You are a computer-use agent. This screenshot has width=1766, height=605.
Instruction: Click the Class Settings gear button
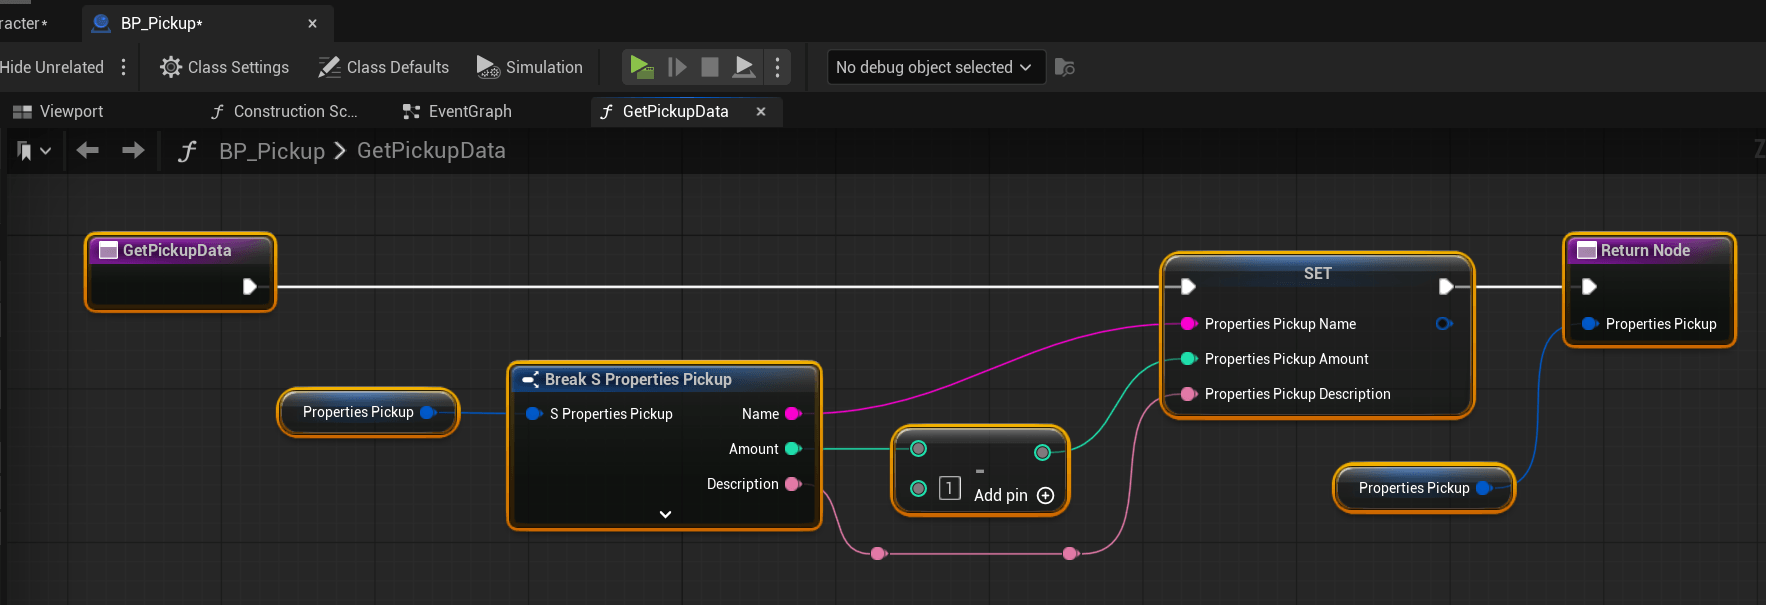coord(225,67)
